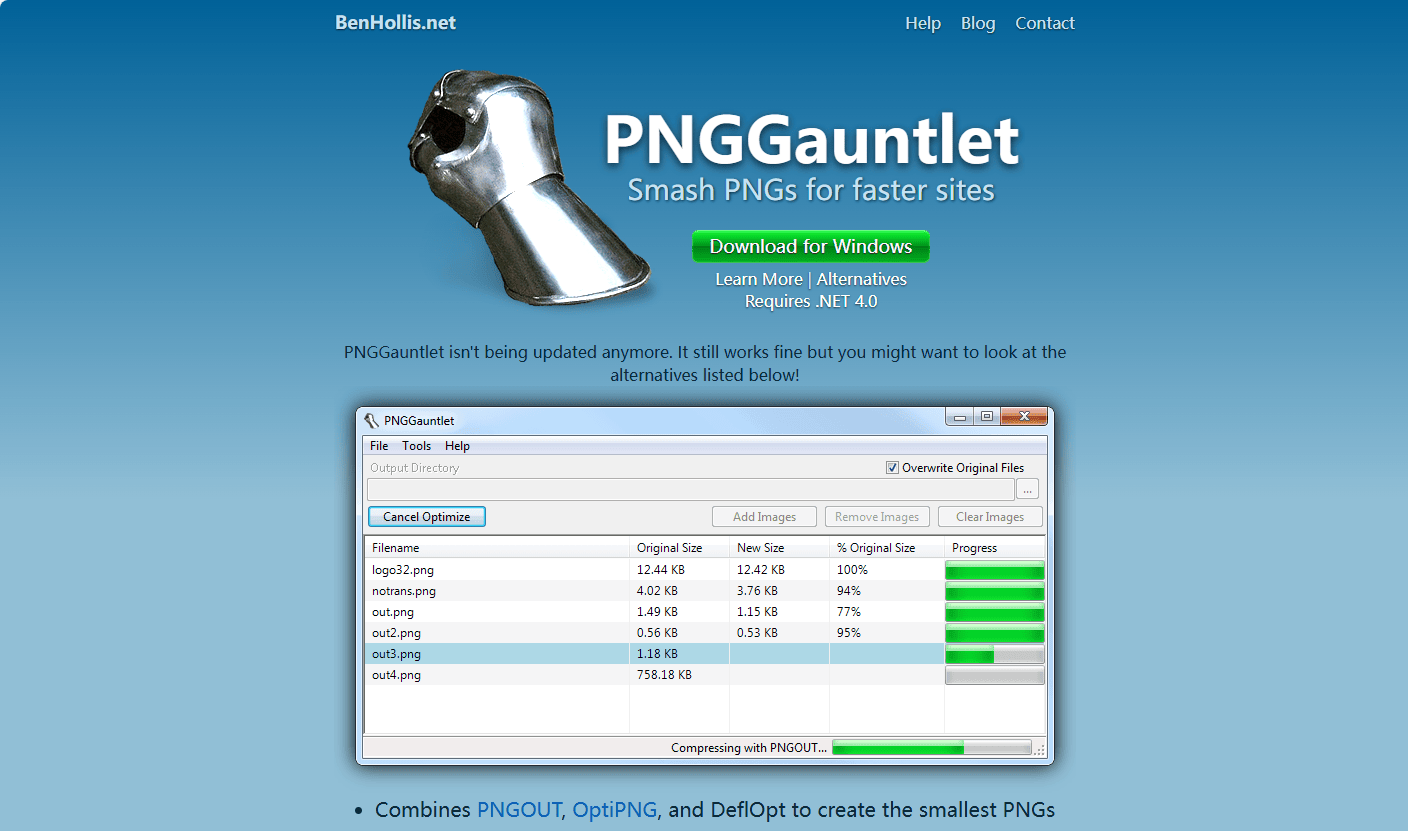Viewport: 1408px width, 831px height.
Task: Open the Contact page
Action: (1045, 23)
